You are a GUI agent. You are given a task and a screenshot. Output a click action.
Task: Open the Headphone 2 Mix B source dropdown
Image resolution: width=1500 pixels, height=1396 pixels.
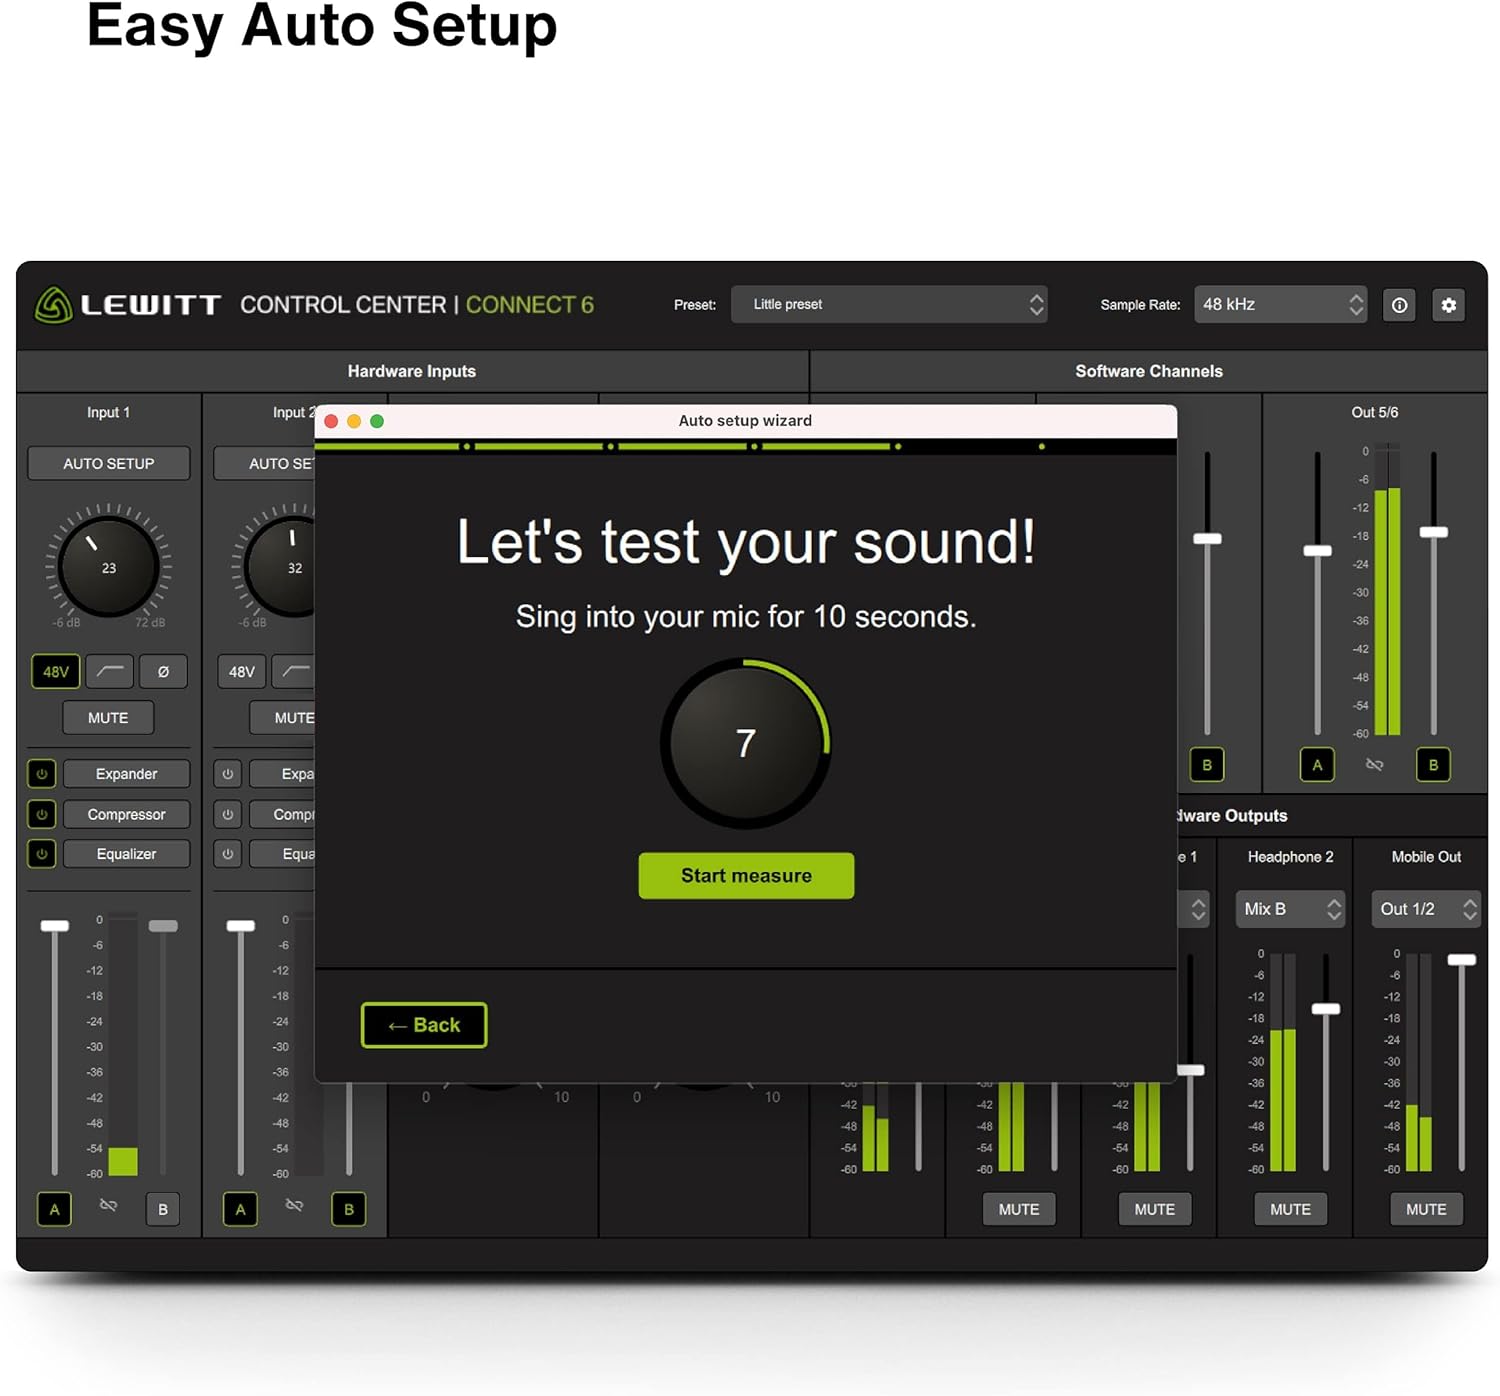[x=1290, y=909]
